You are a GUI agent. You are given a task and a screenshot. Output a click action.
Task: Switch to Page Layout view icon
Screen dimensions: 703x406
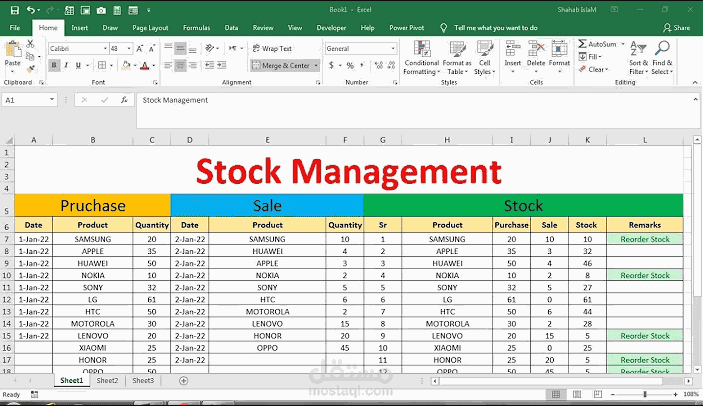(577, 394)
